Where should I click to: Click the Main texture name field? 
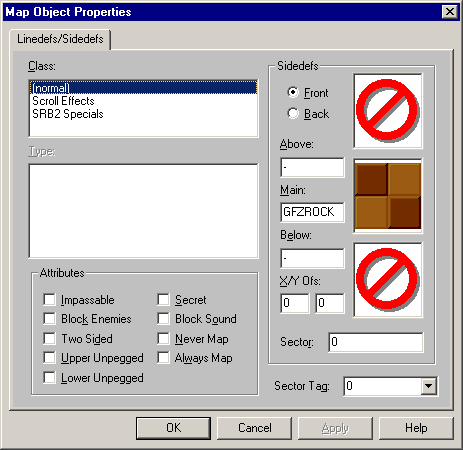coord(312,212)
